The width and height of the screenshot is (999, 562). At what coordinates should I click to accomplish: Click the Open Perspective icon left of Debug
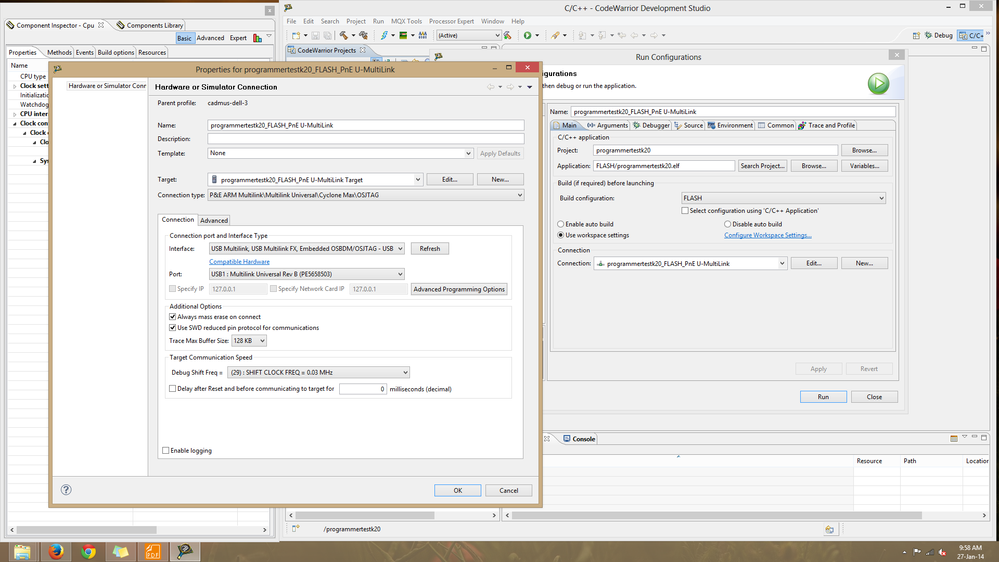(x=916, y=36)
